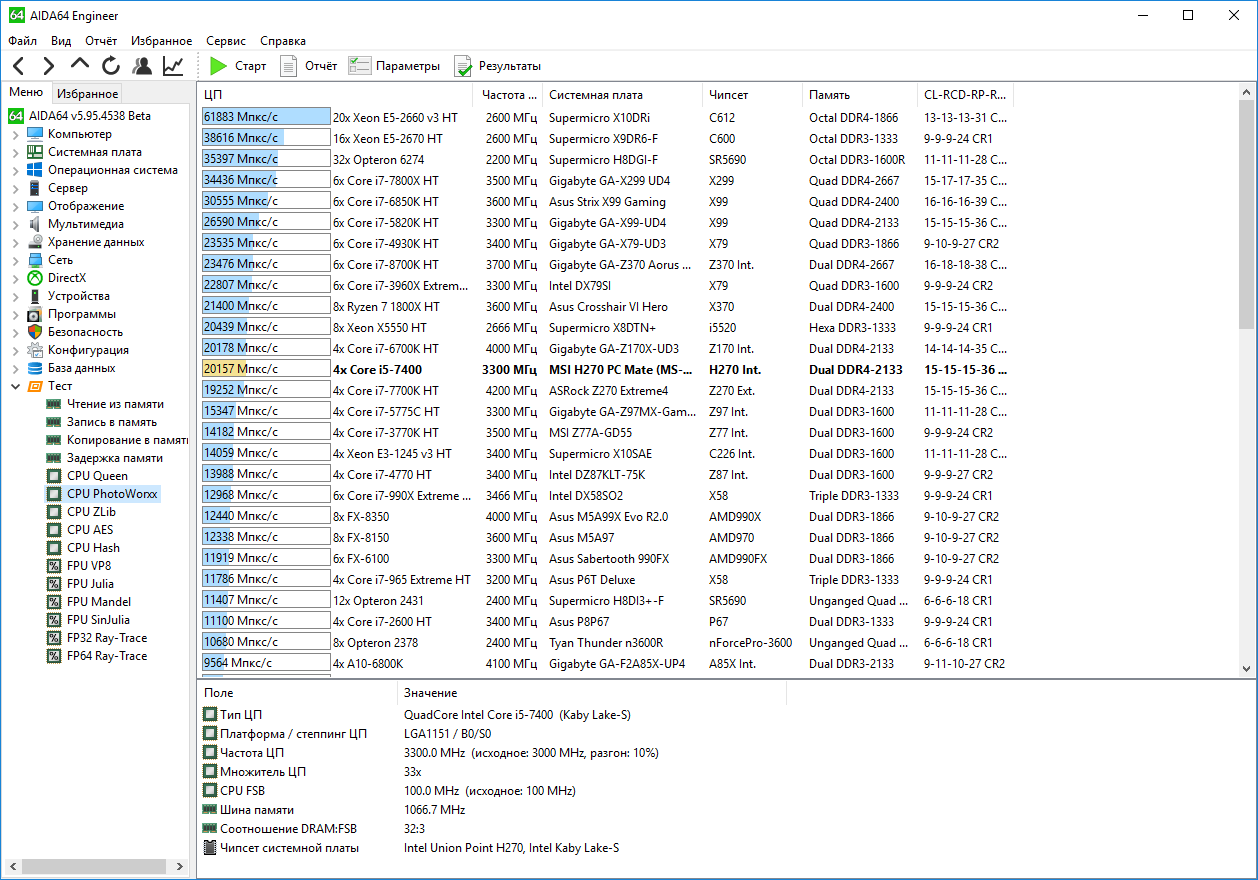Image resolution: width=1258 pixels, height=880 pixels.
Task: Click the База данных database icon
Action: (x=35, y=368)
